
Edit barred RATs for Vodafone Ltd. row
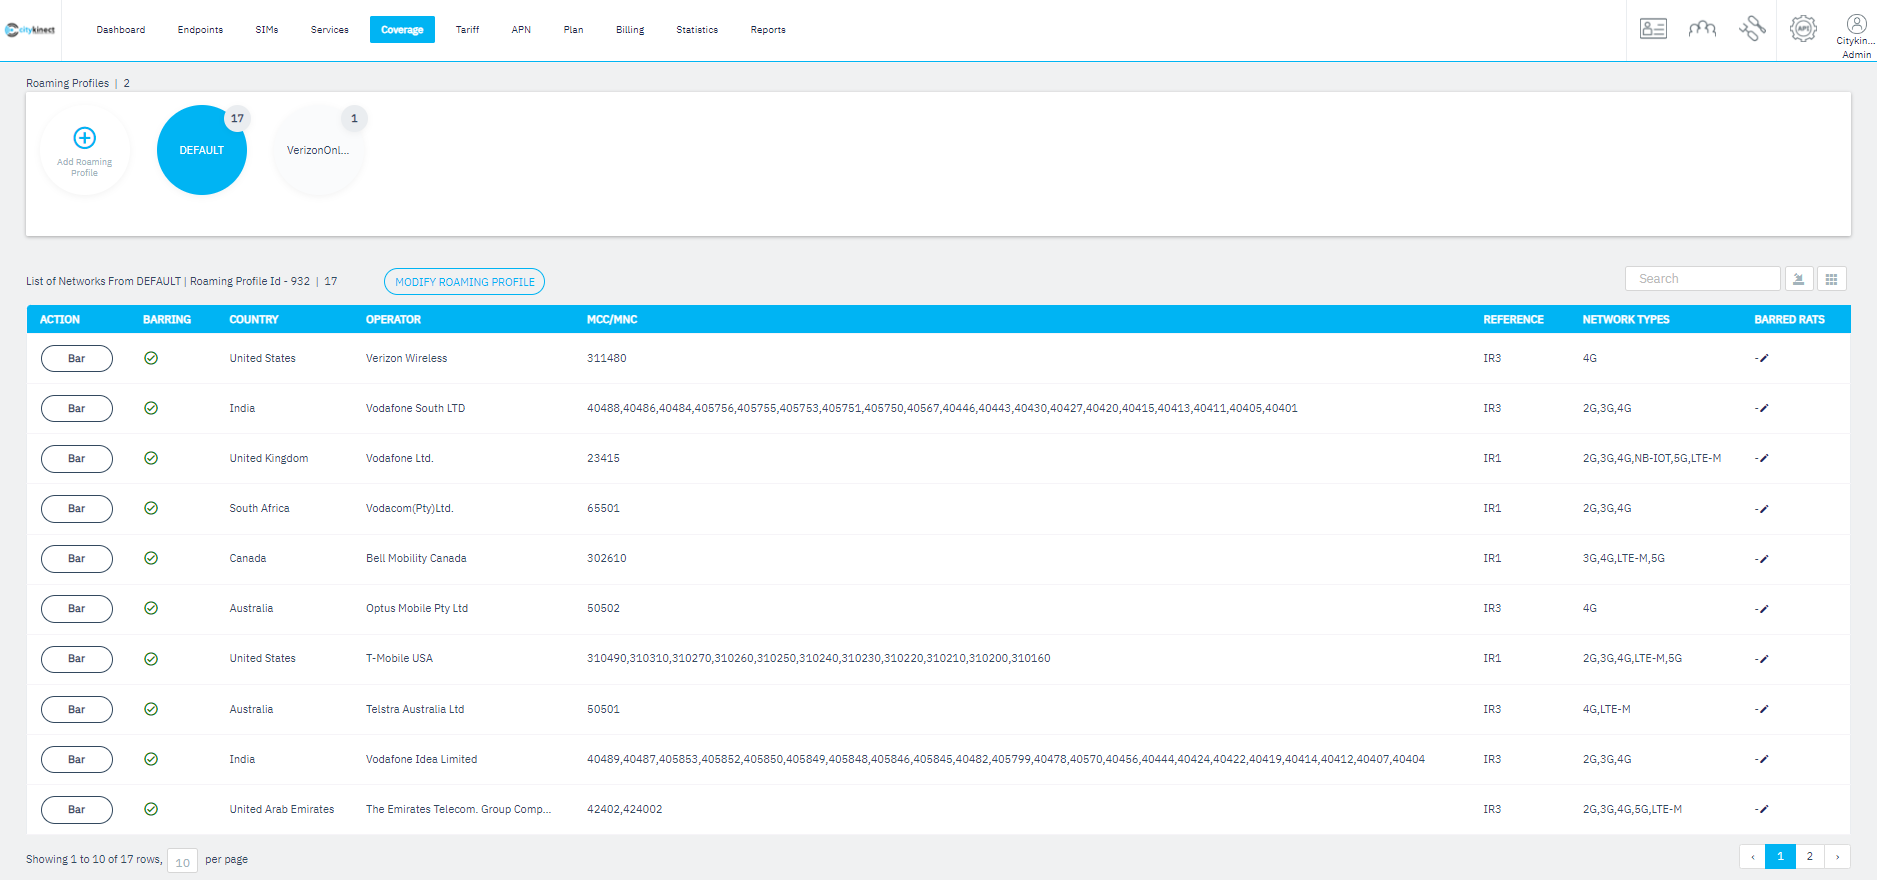[1762, 458]
